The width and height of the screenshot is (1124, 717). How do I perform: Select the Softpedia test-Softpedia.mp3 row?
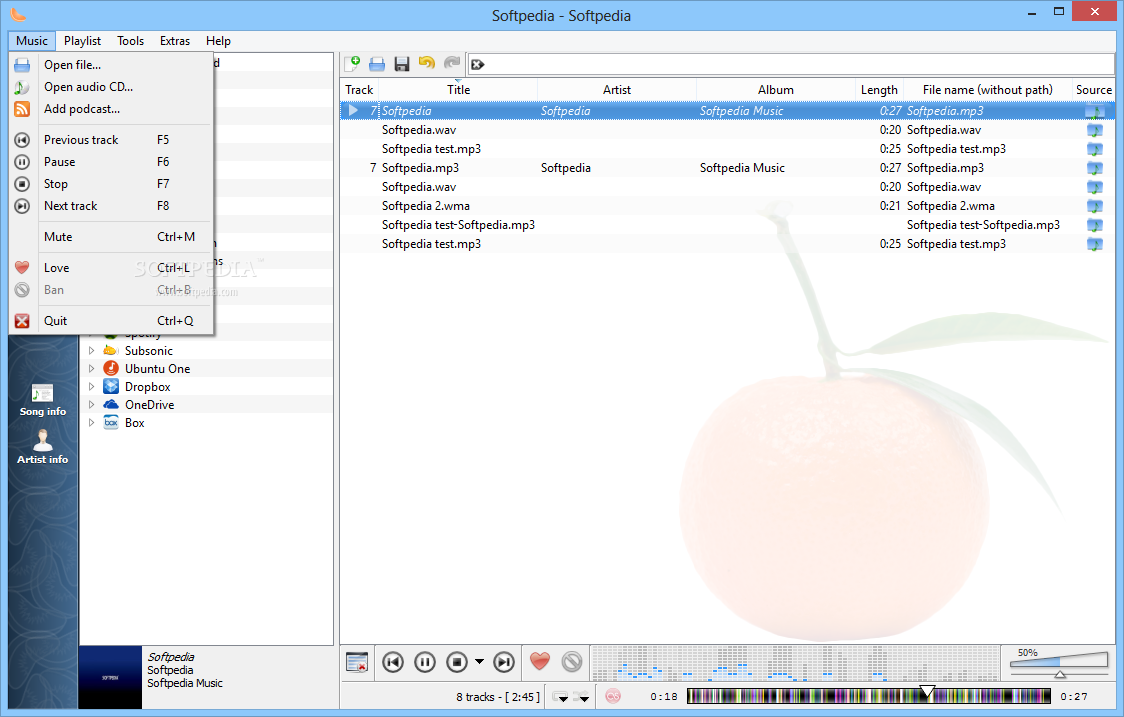coord(728,225)
